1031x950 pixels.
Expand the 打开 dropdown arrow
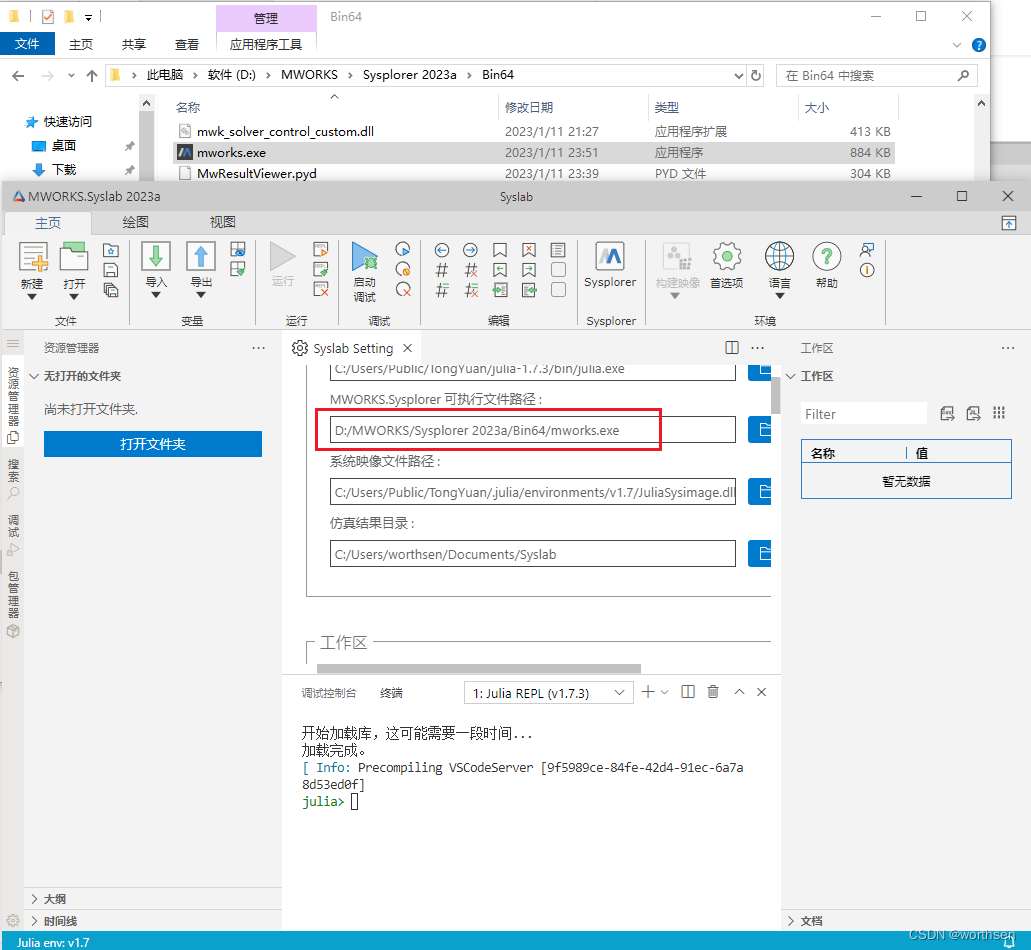[74, 297]
